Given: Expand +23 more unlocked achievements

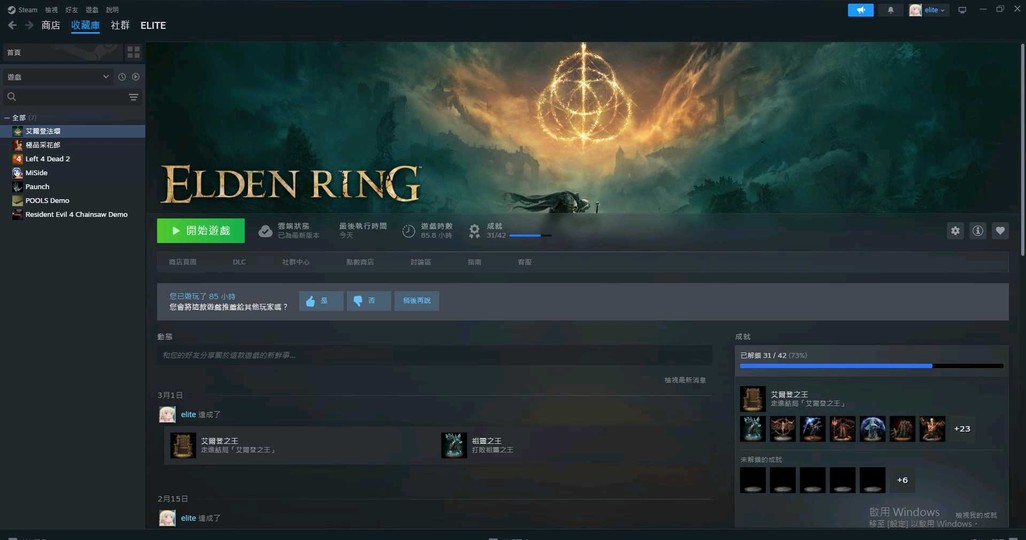Looking at the screenshot, I should (962, 429).
